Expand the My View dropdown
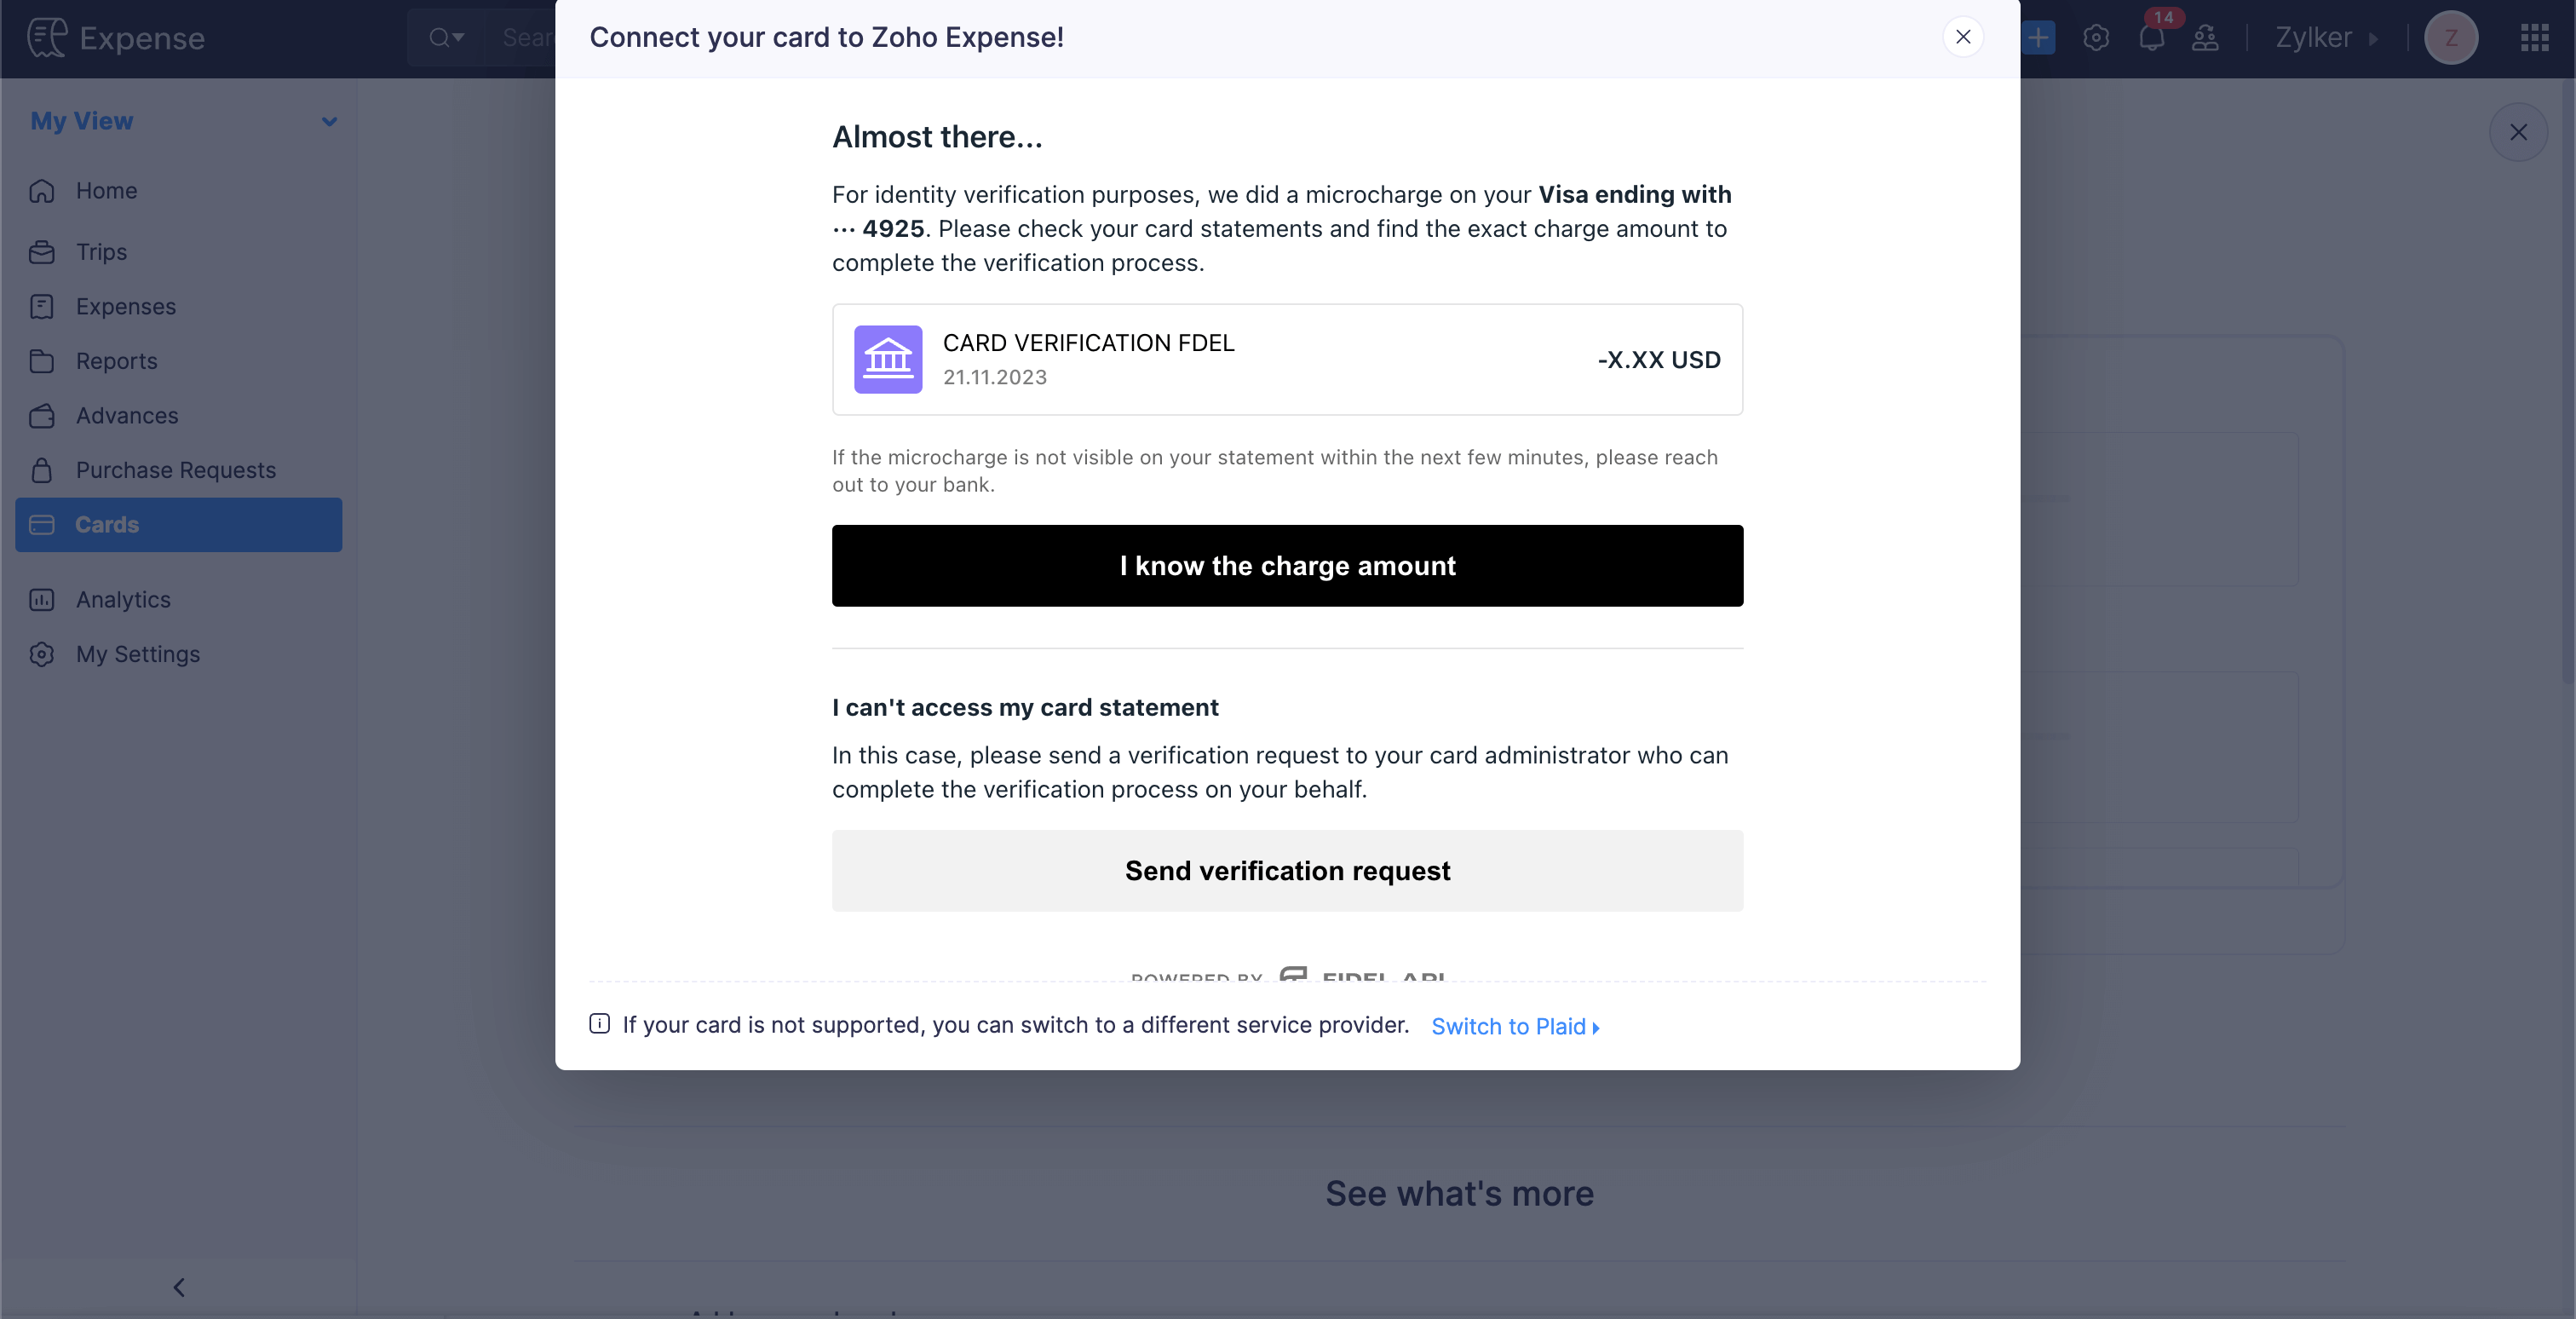 [x=329, y=121]
